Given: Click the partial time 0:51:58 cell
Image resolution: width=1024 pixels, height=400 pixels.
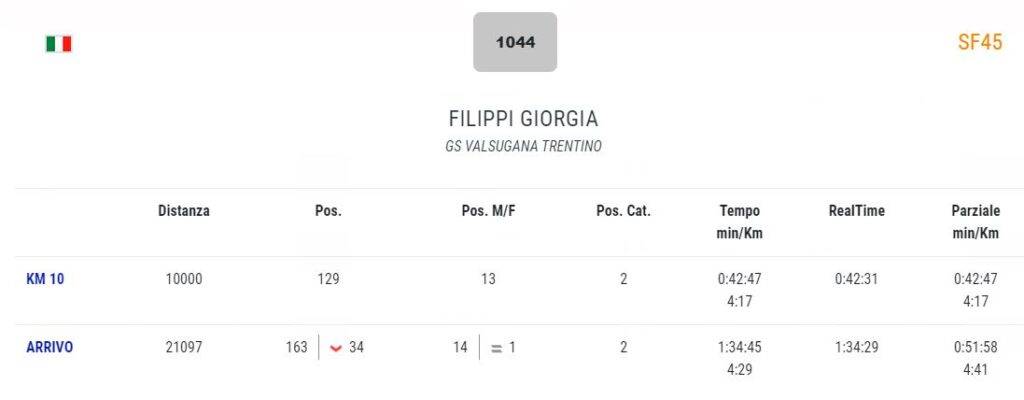Looking at the screenshot, I should tap(976, 347).
